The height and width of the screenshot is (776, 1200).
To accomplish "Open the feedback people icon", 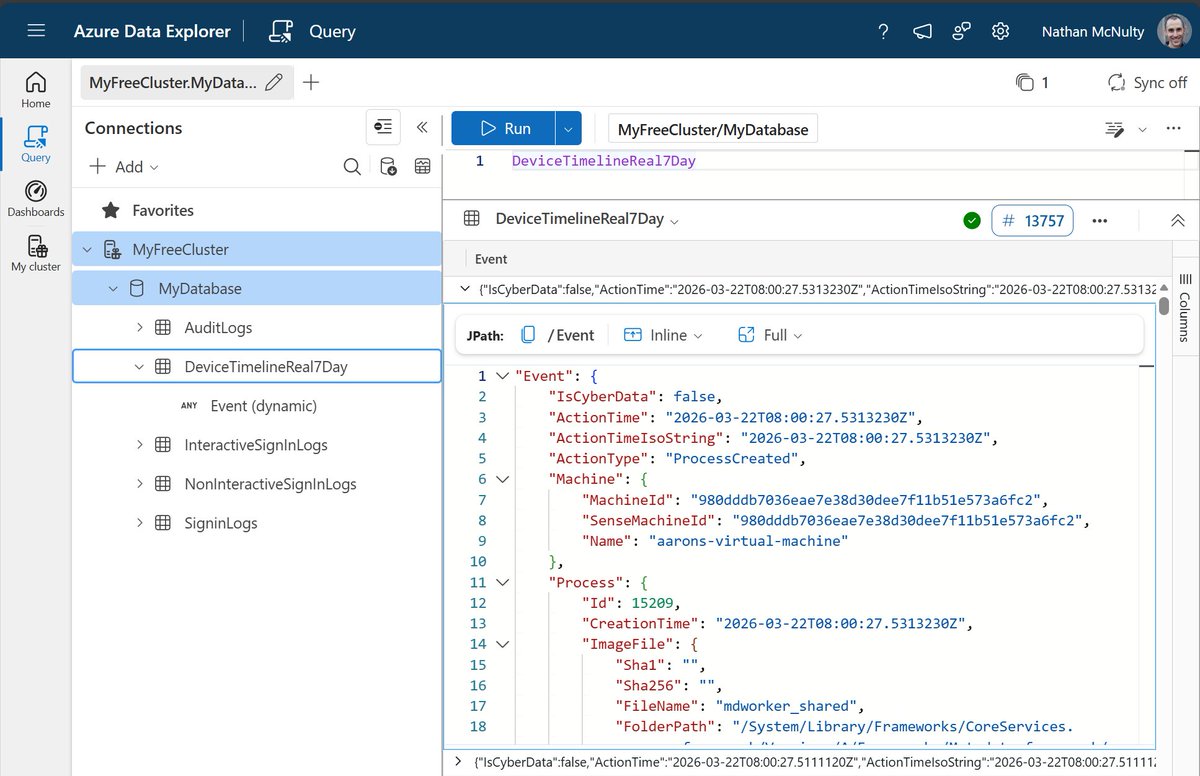I will [961, 31].
